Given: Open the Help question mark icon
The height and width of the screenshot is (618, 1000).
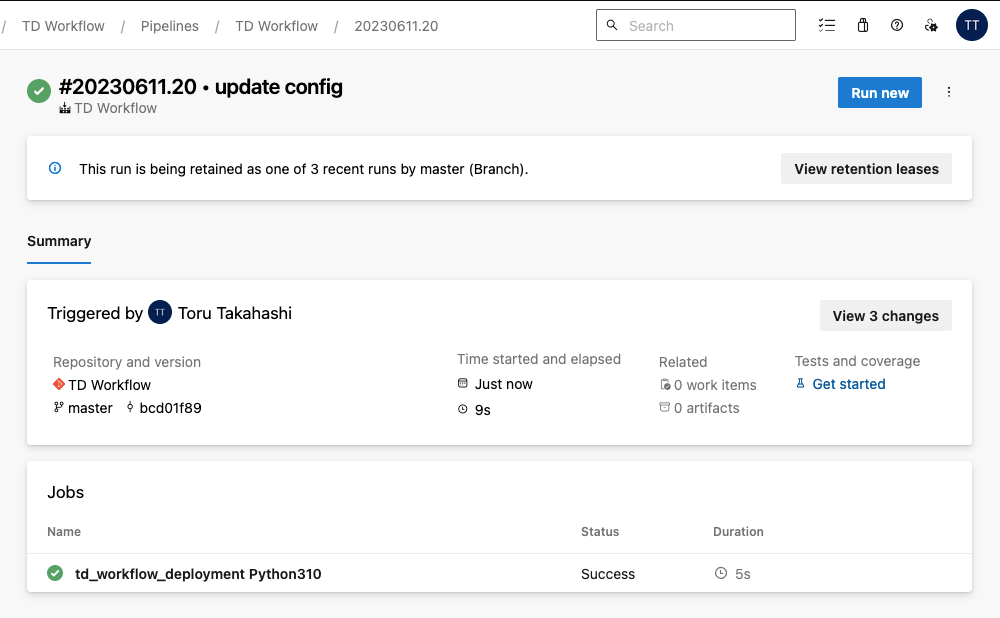Looking at the screenshot, I should click(x=897, y=26).
